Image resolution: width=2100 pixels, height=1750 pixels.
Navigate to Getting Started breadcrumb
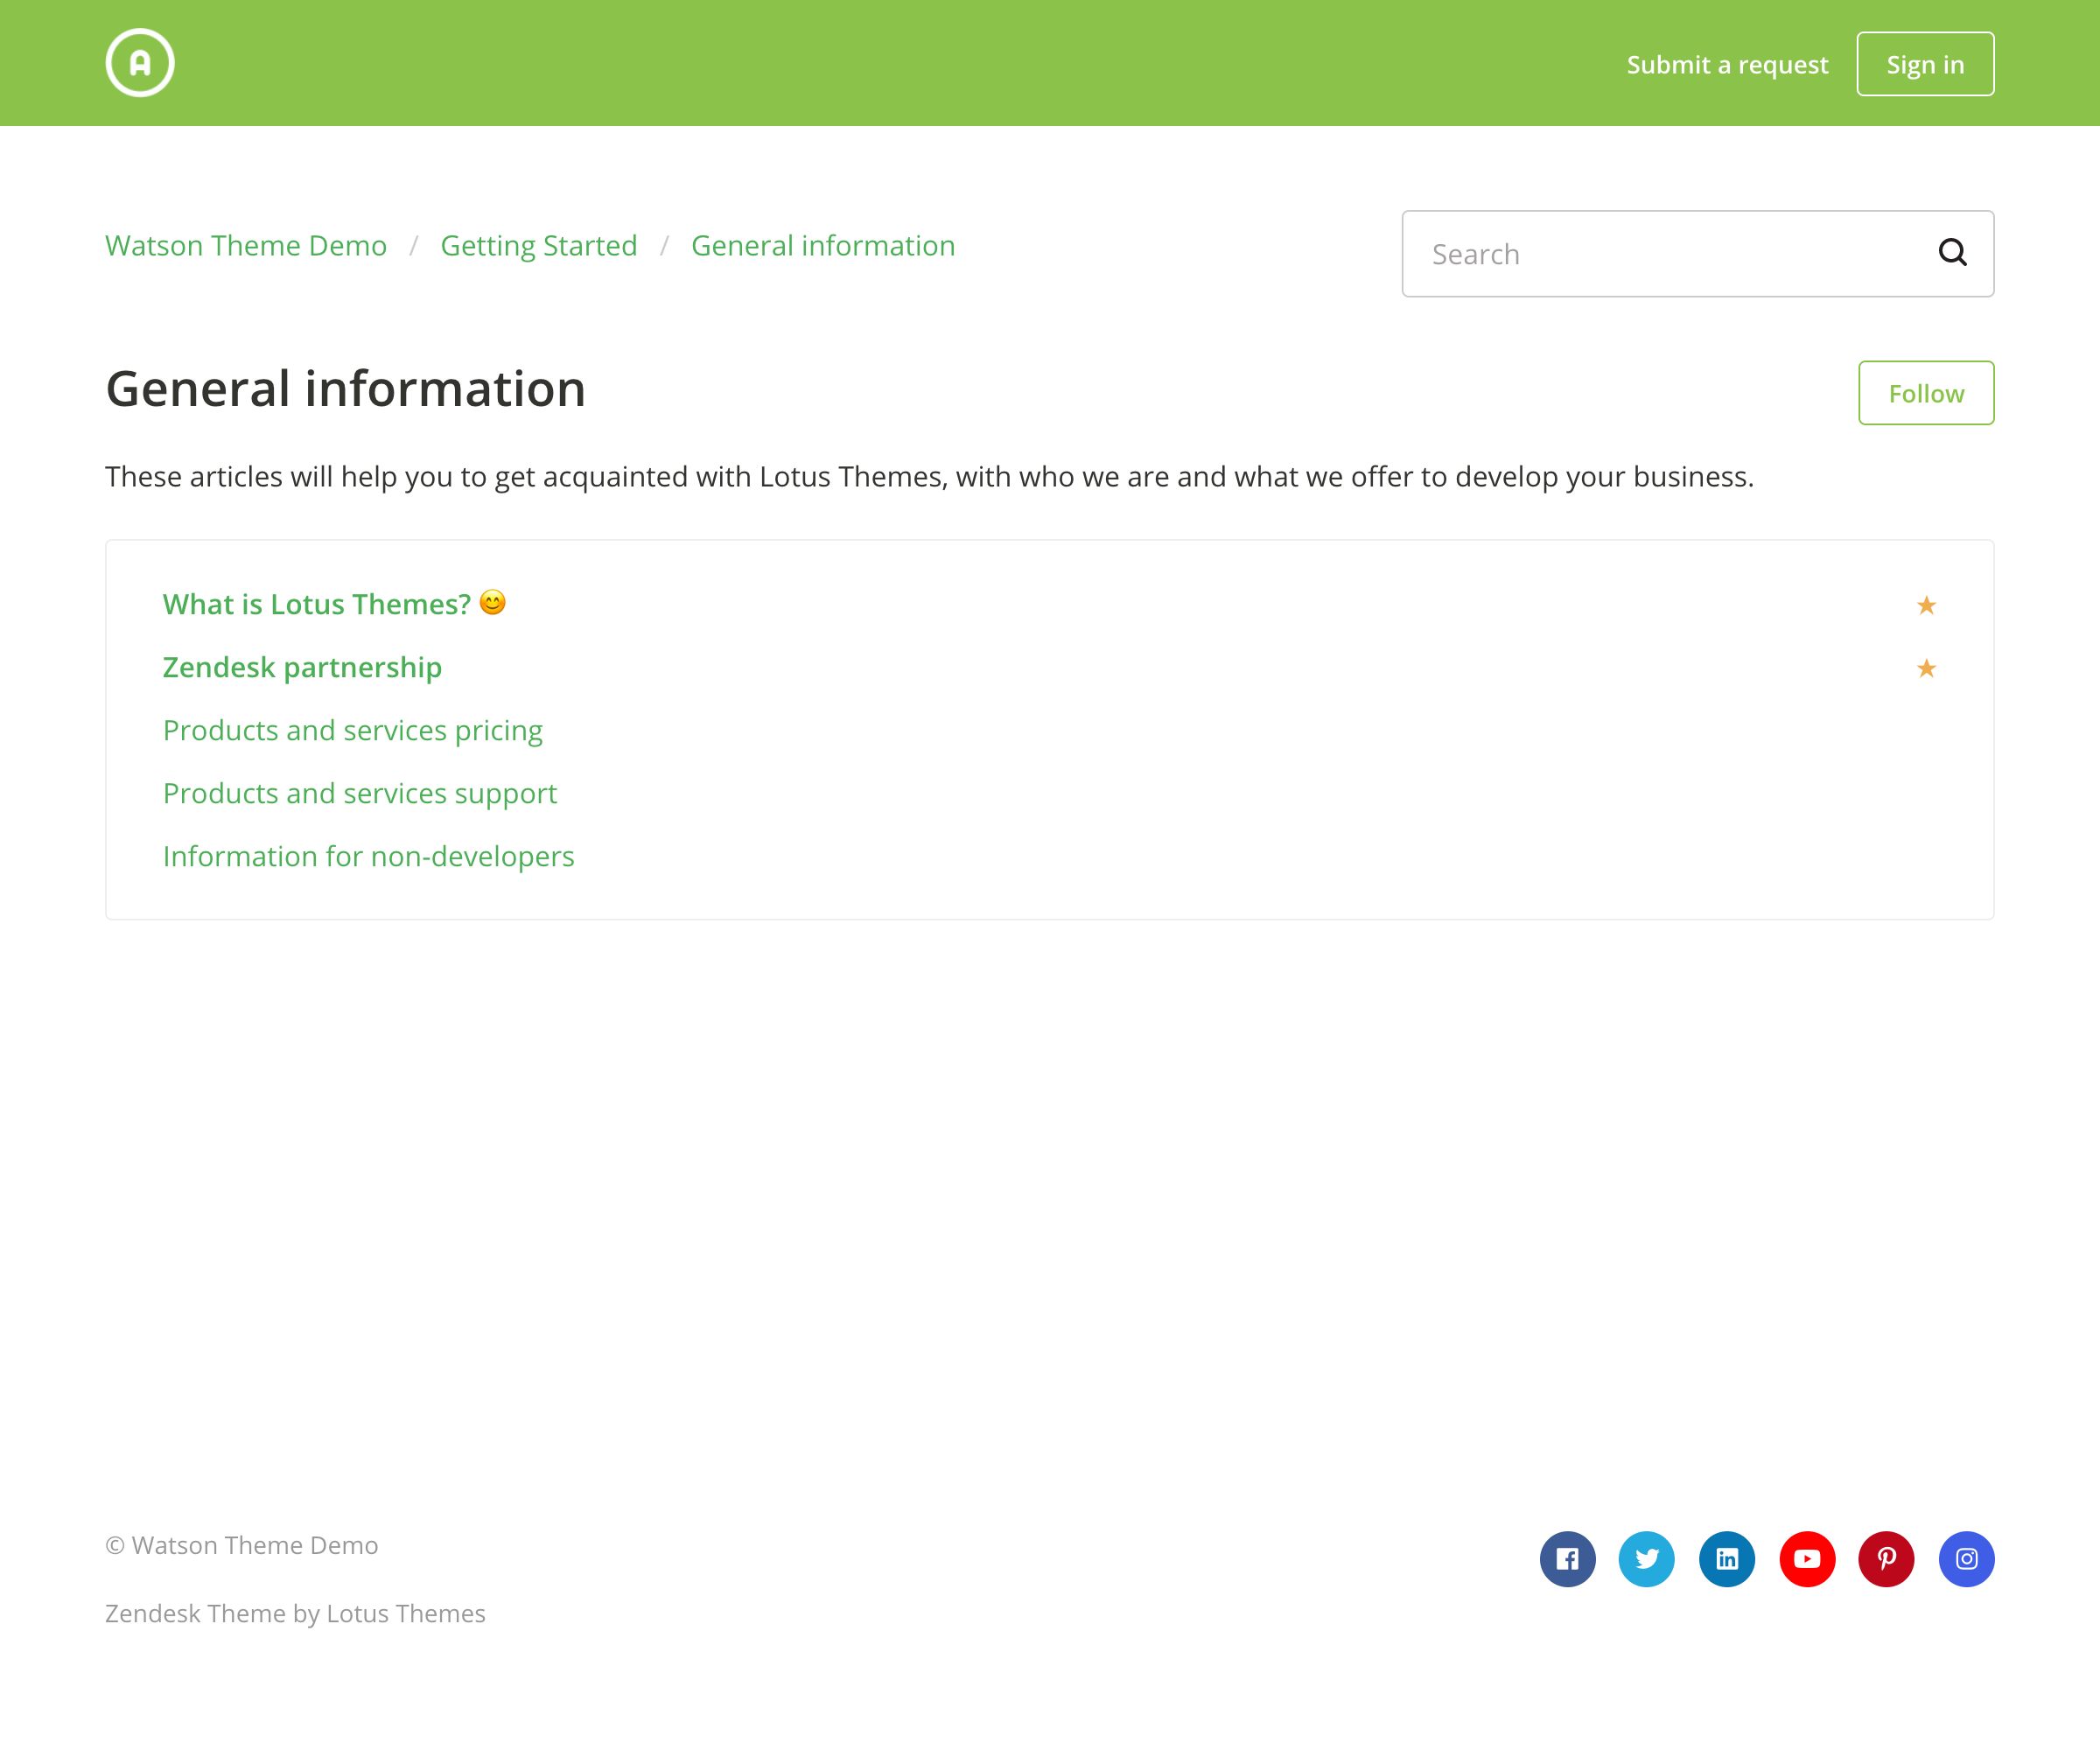(x=538, y=246)
